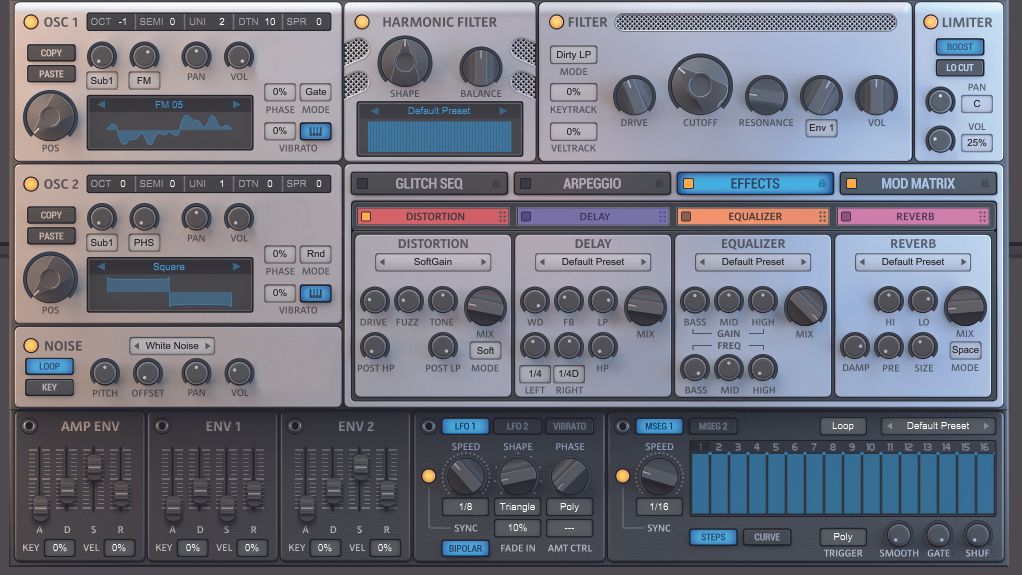Select the LFO 2 tab

518,426
